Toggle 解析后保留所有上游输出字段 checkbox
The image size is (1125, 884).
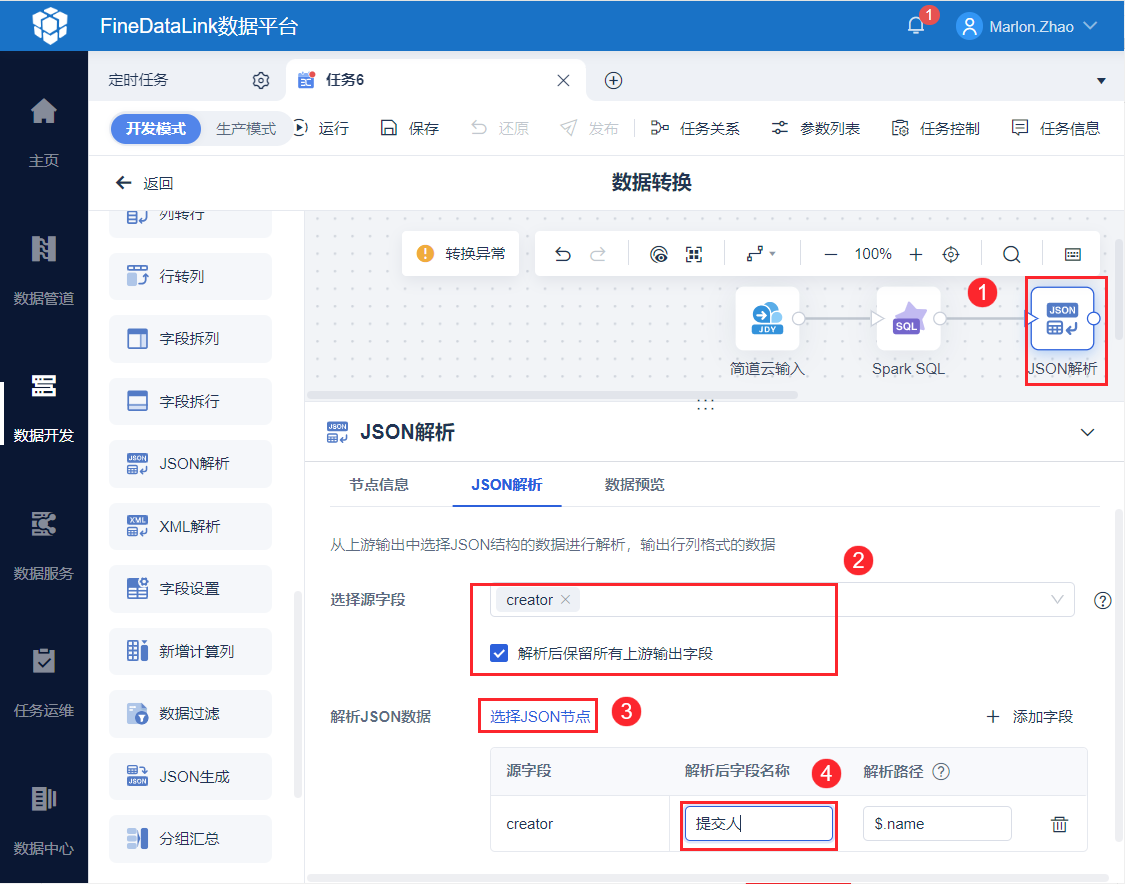click(499, 653)
